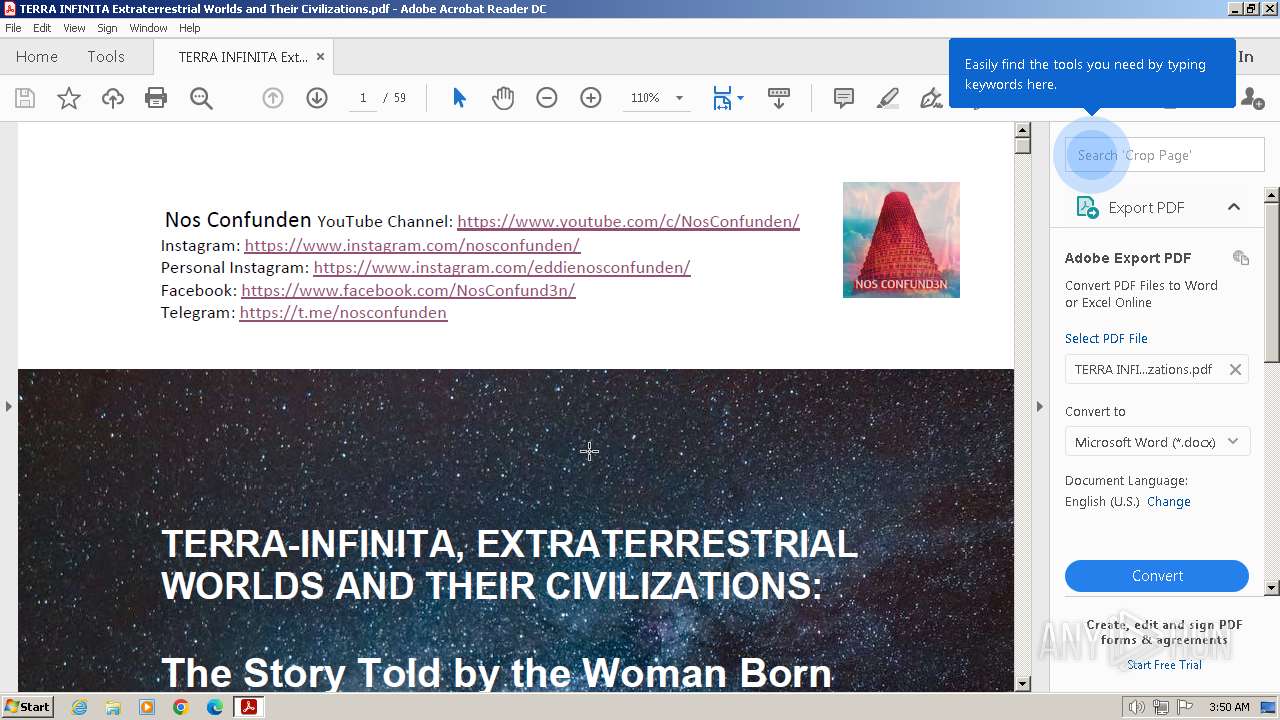Go to next page arrow
The width and height of the screenshot is (1280, 720).
point(317,98)
